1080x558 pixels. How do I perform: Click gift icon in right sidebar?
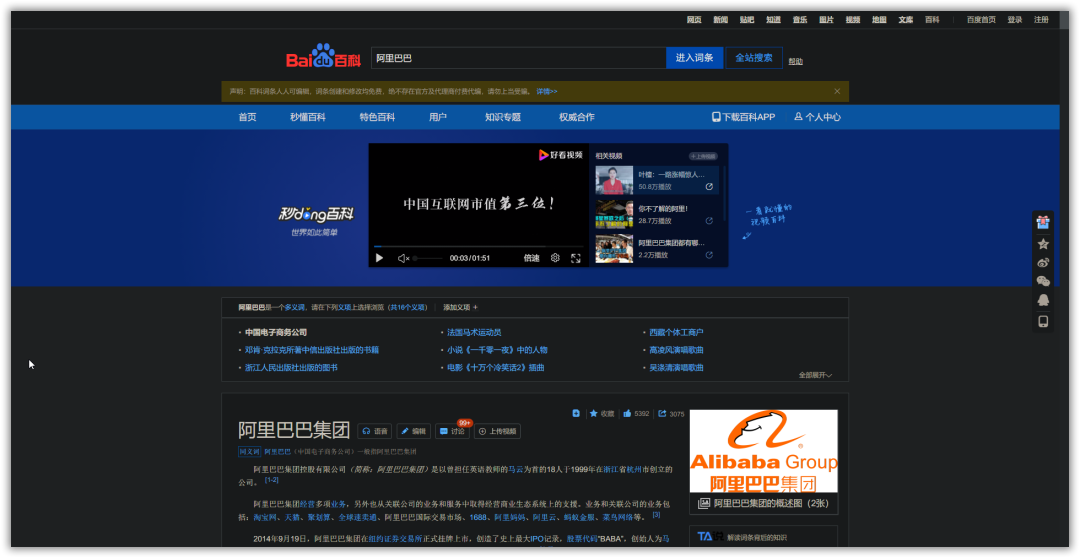pos(1043,223)
